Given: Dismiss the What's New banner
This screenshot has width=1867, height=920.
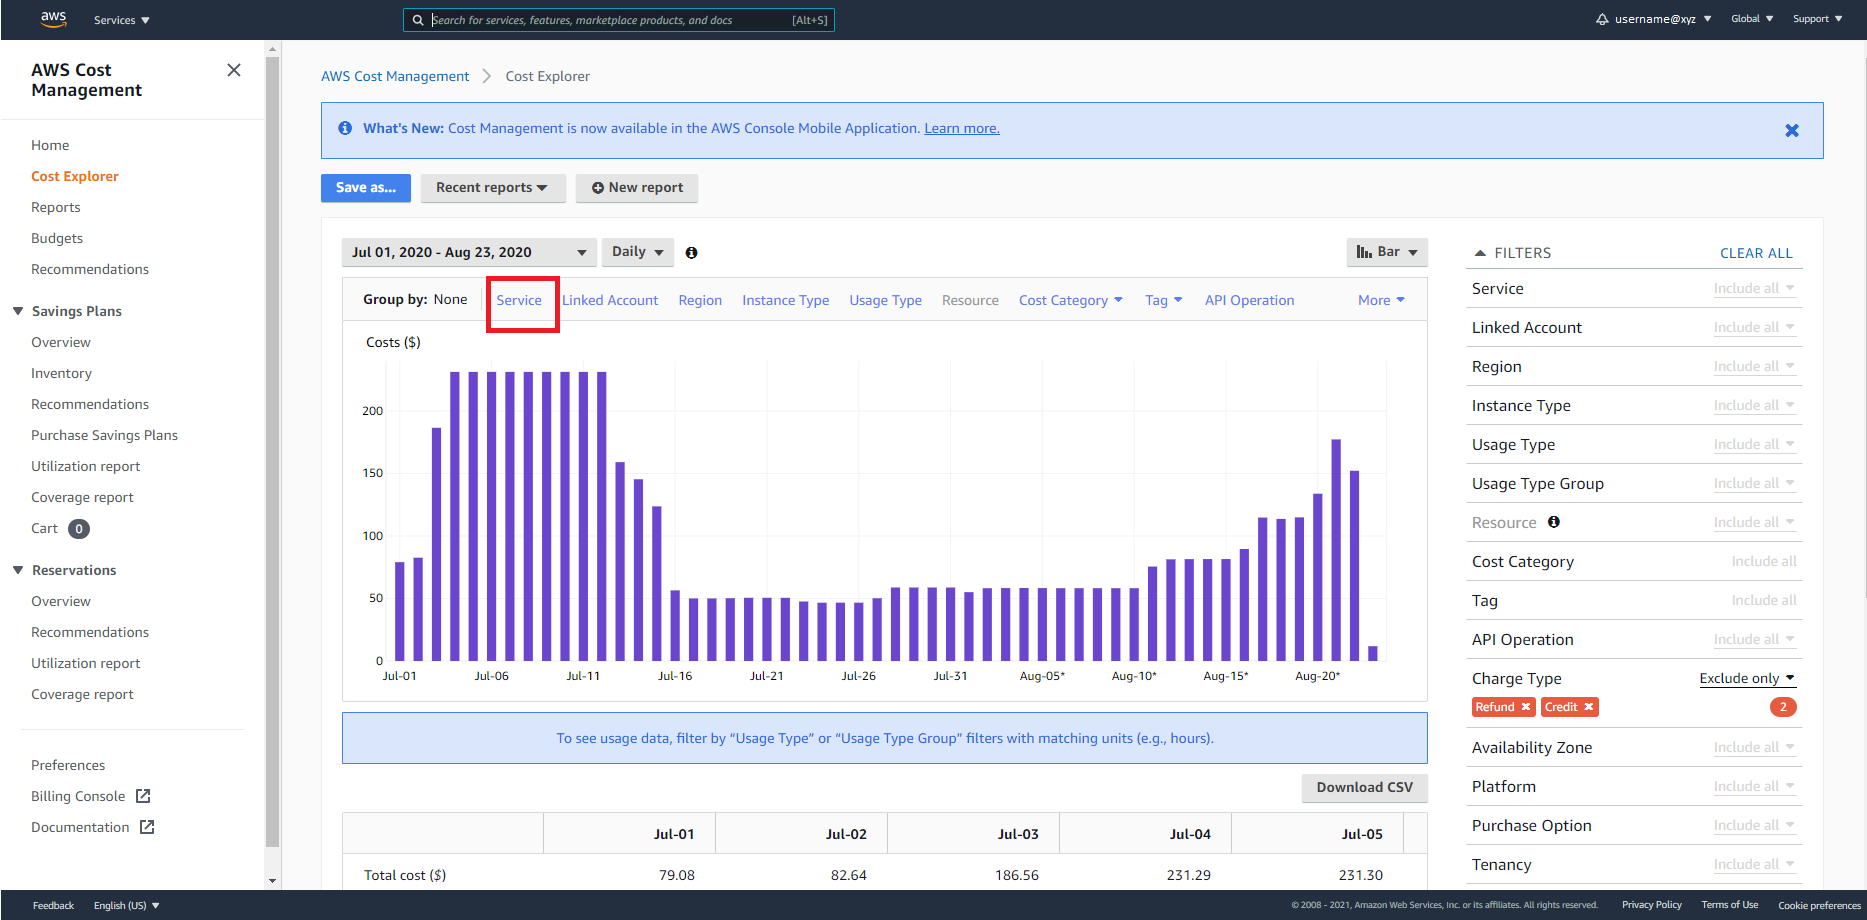Looking at the screenshot, I should tap(1792, 130).
